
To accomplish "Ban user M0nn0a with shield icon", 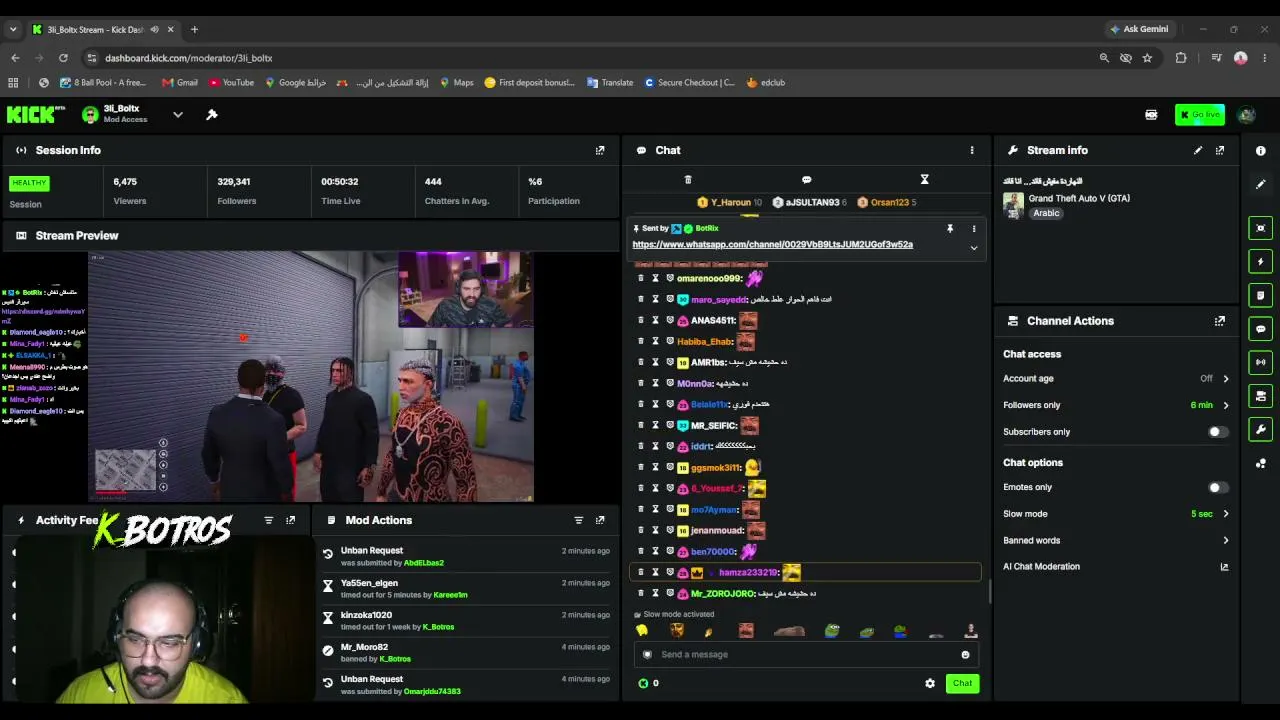I will coord(670,383).
